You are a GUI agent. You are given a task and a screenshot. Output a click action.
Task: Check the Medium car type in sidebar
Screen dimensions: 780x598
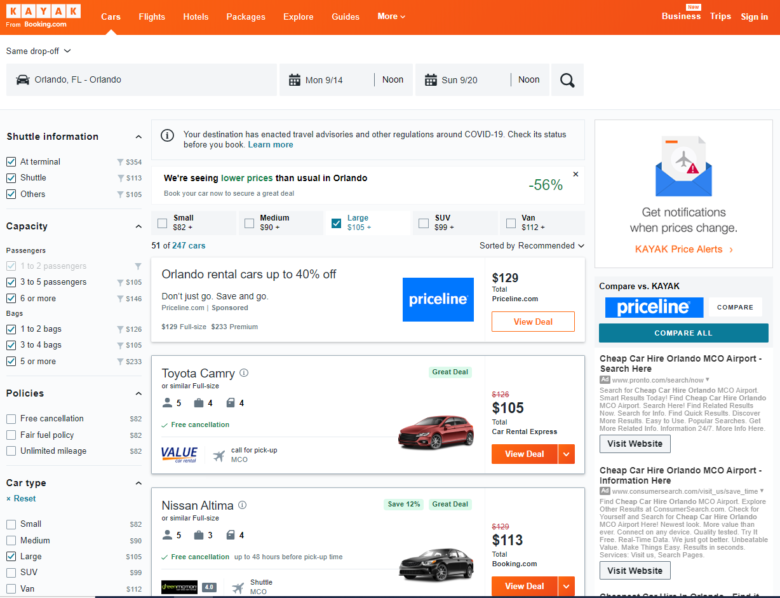(x=11, y=540)
